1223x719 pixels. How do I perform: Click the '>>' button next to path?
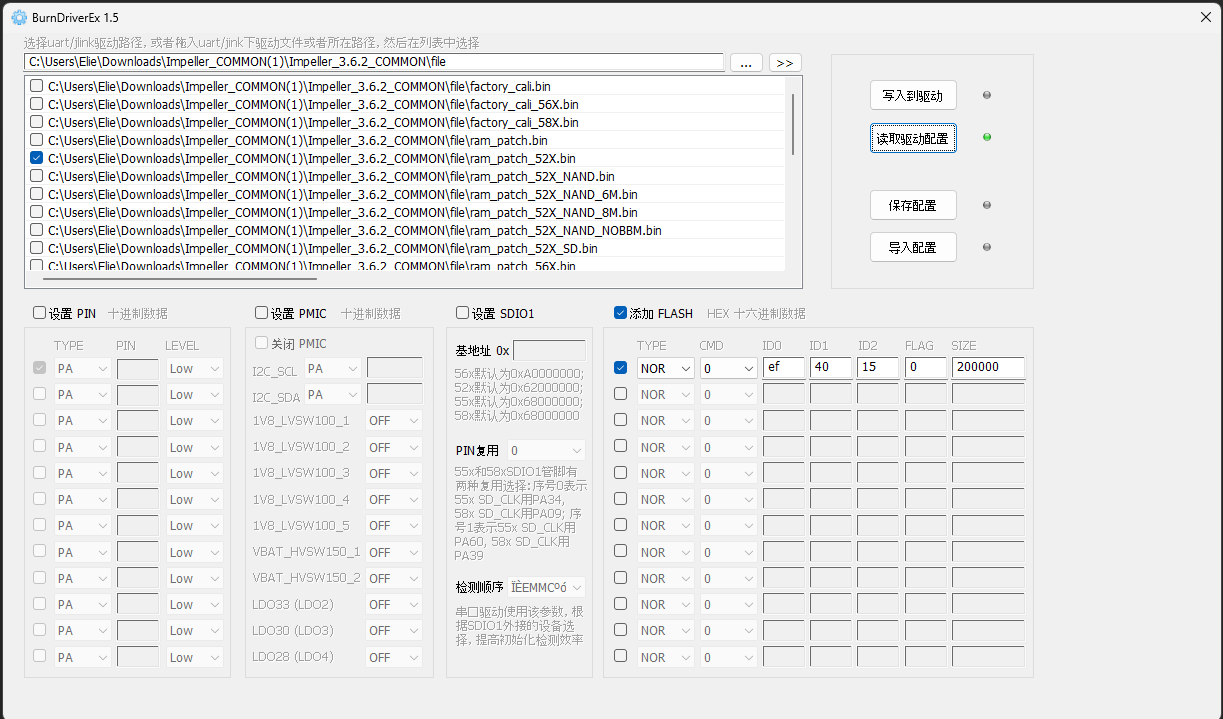coord(785,62)
